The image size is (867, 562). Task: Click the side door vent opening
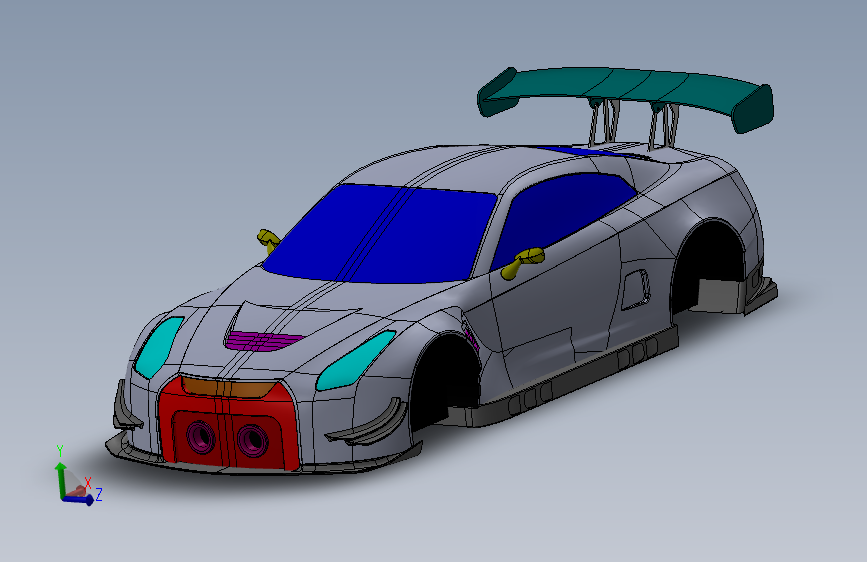[636, 289]
